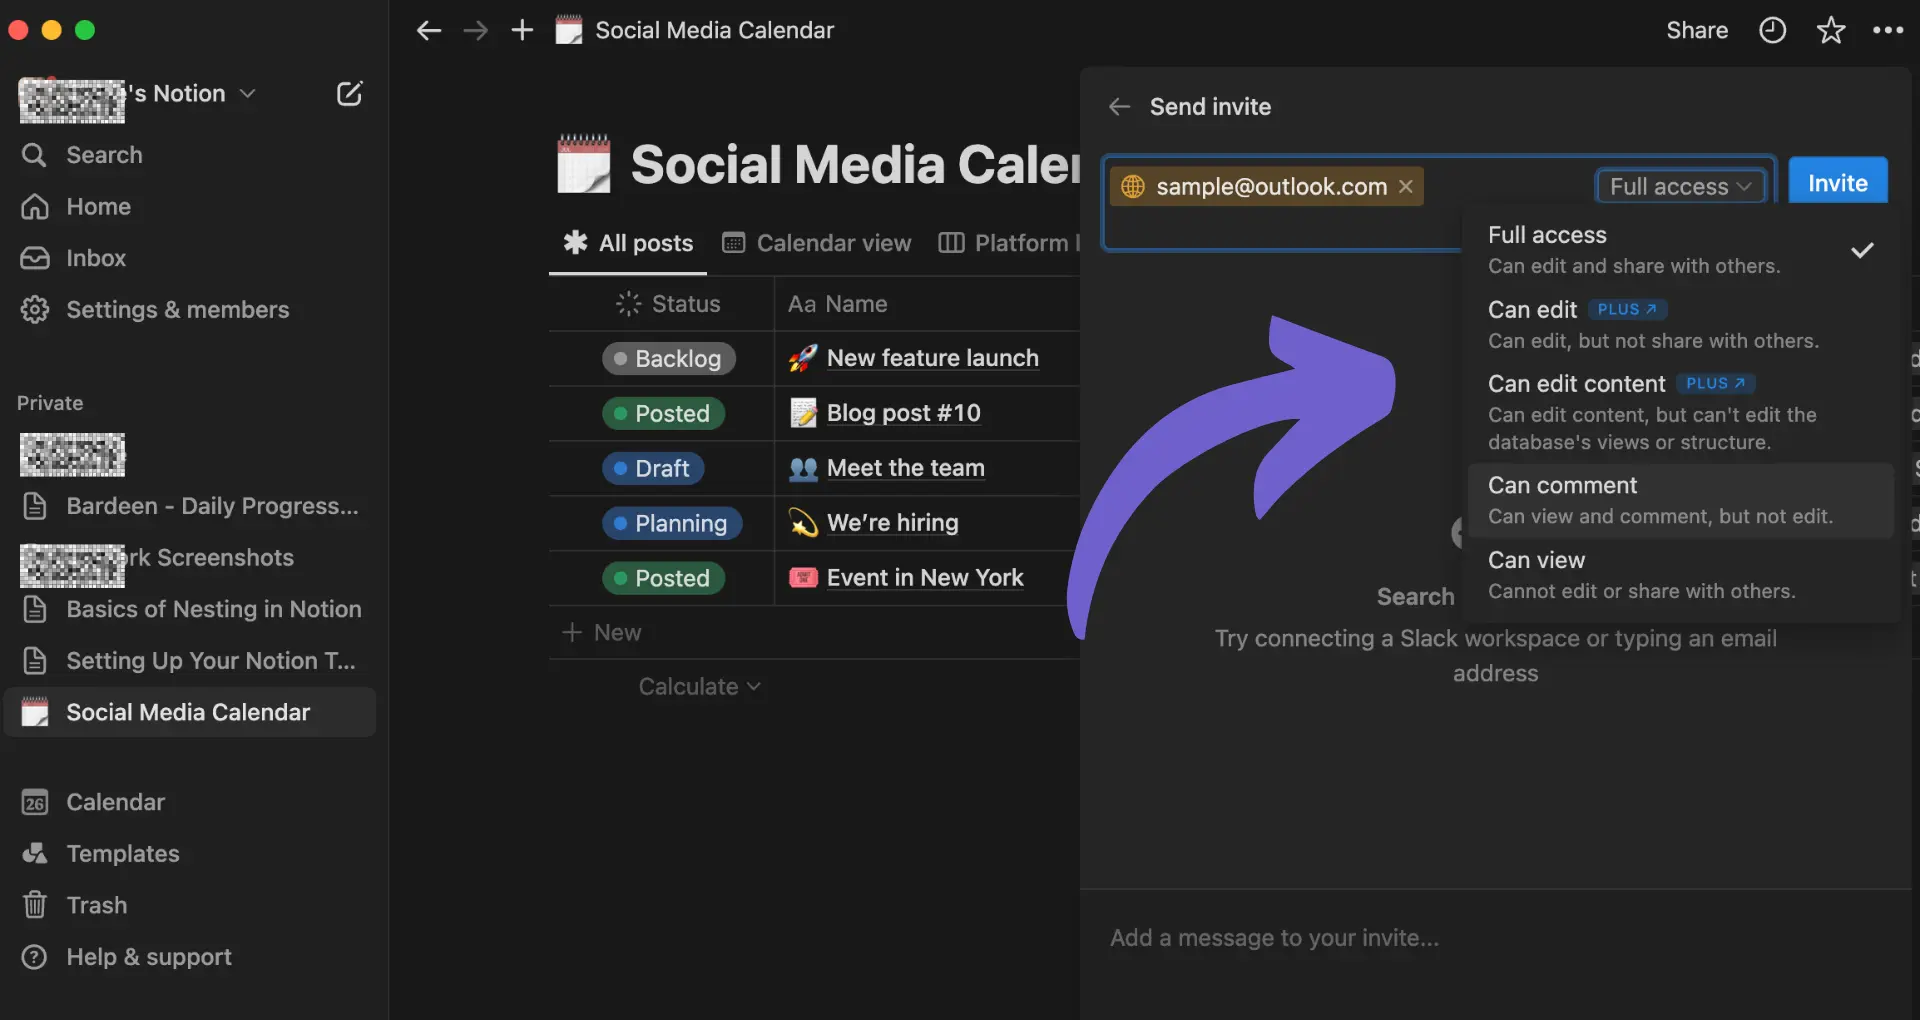Go forward with the right arrow in top bar
Image resolution: width=1920 pixels, height=1020 pixels.
coord(476,30)
